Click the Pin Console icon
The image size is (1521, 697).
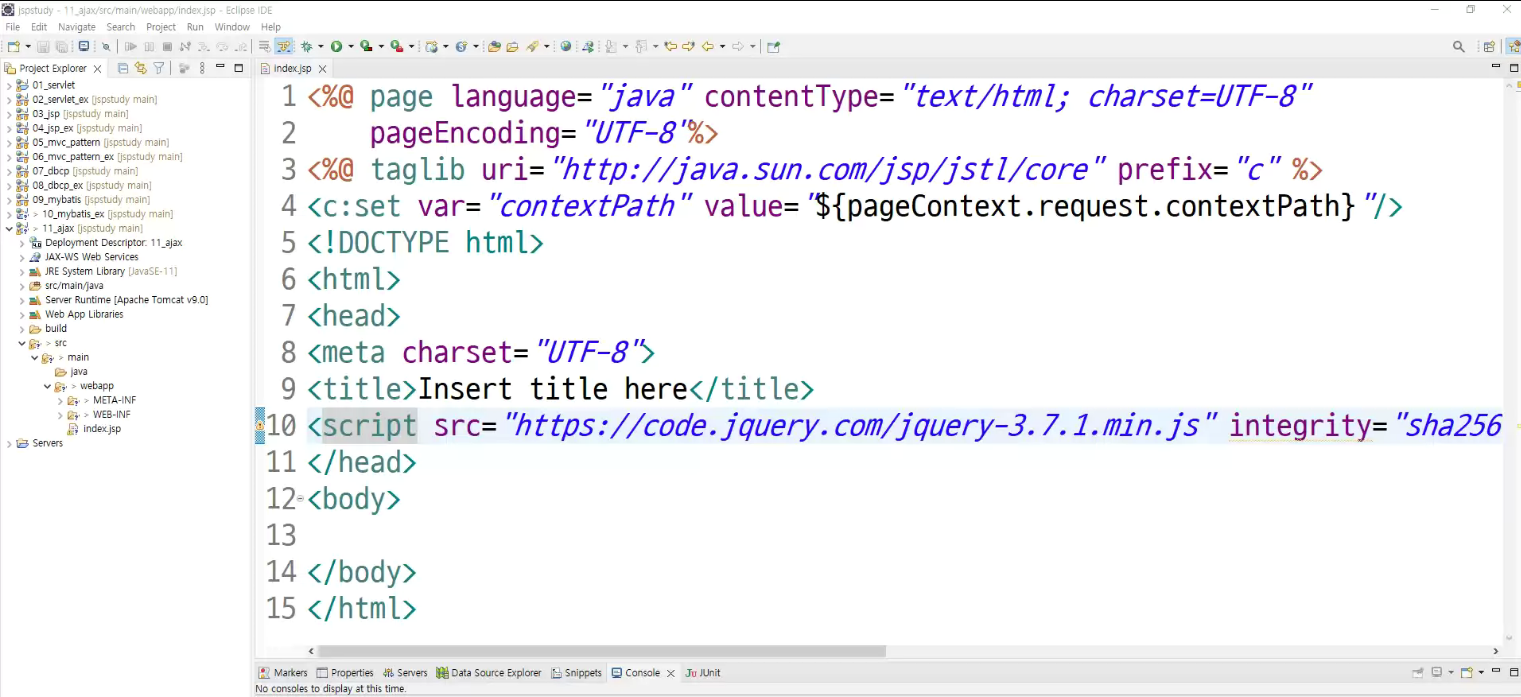[x=1417, y=672]
